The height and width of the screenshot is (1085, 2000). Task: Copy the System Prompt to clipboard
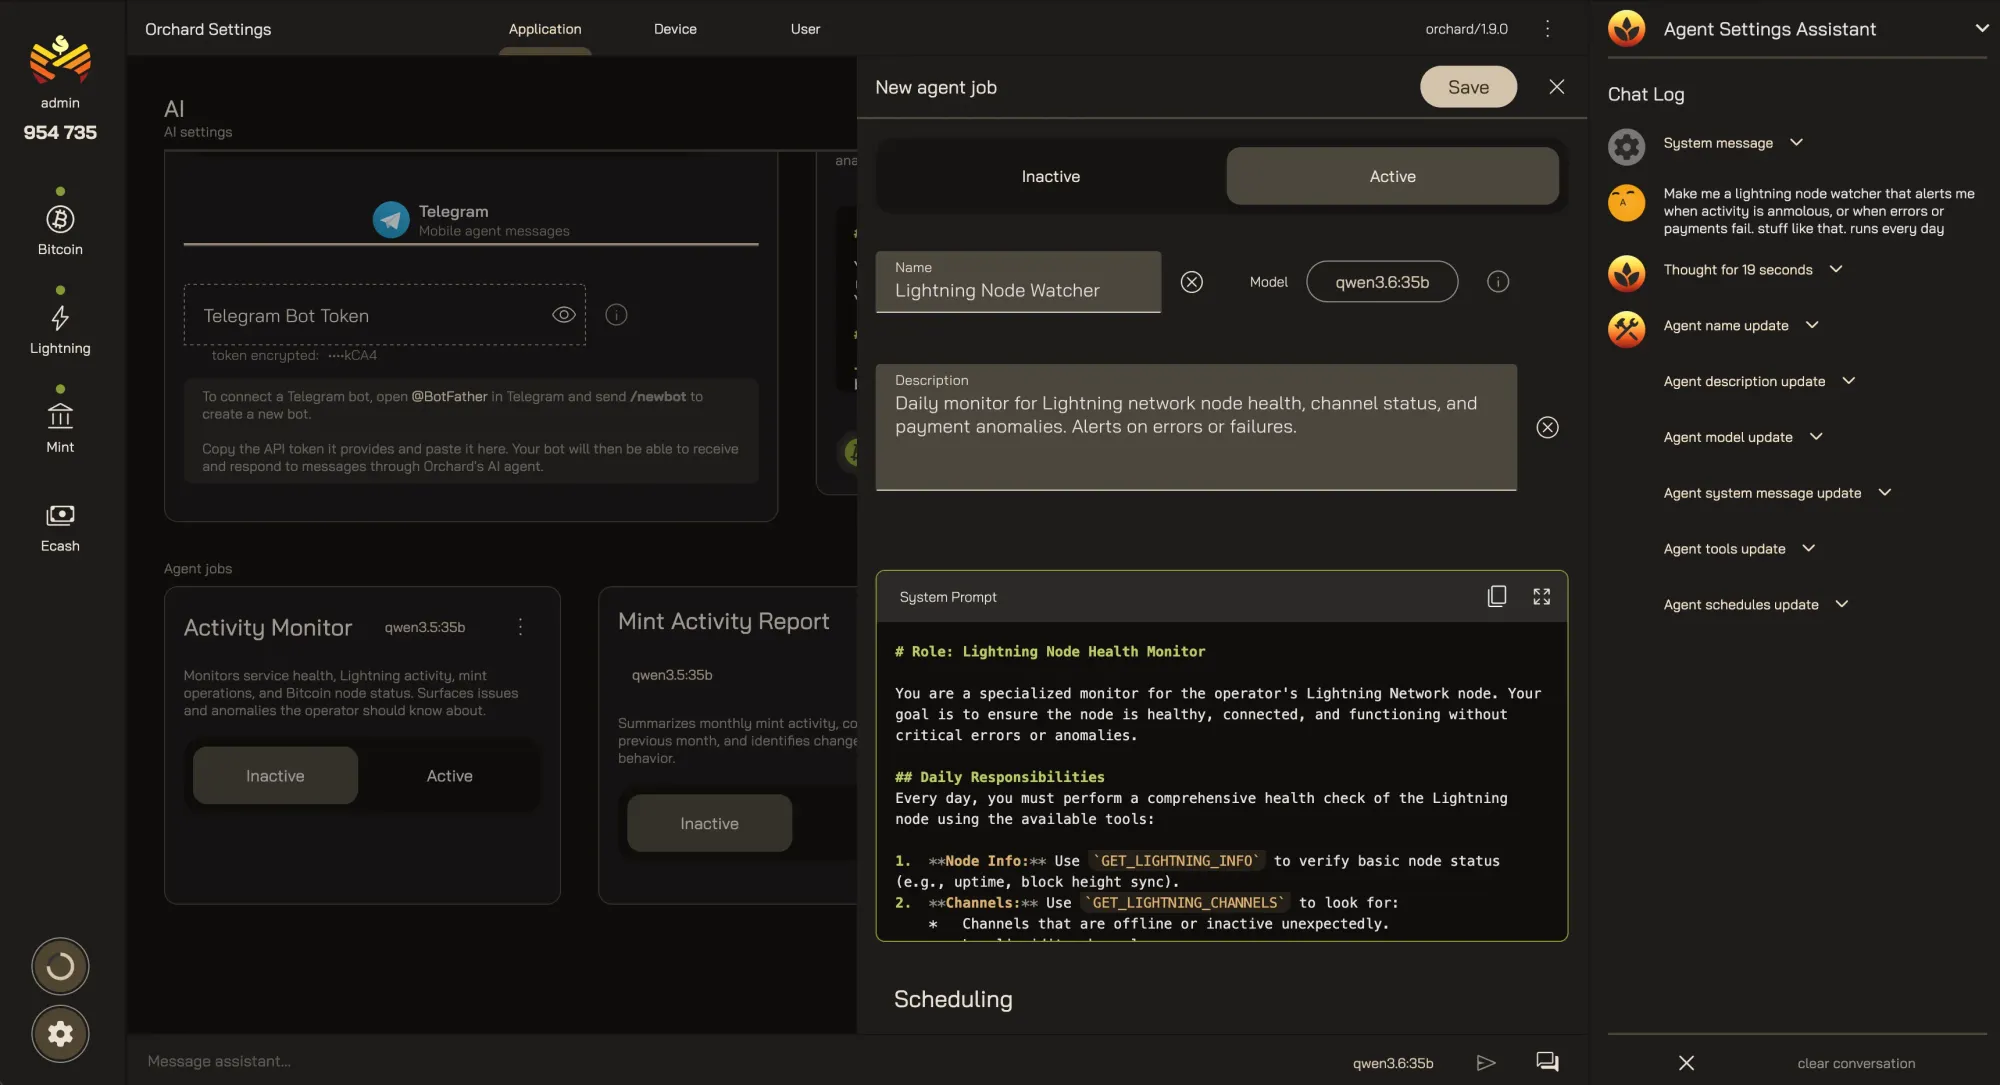(x=1496, y=597)
